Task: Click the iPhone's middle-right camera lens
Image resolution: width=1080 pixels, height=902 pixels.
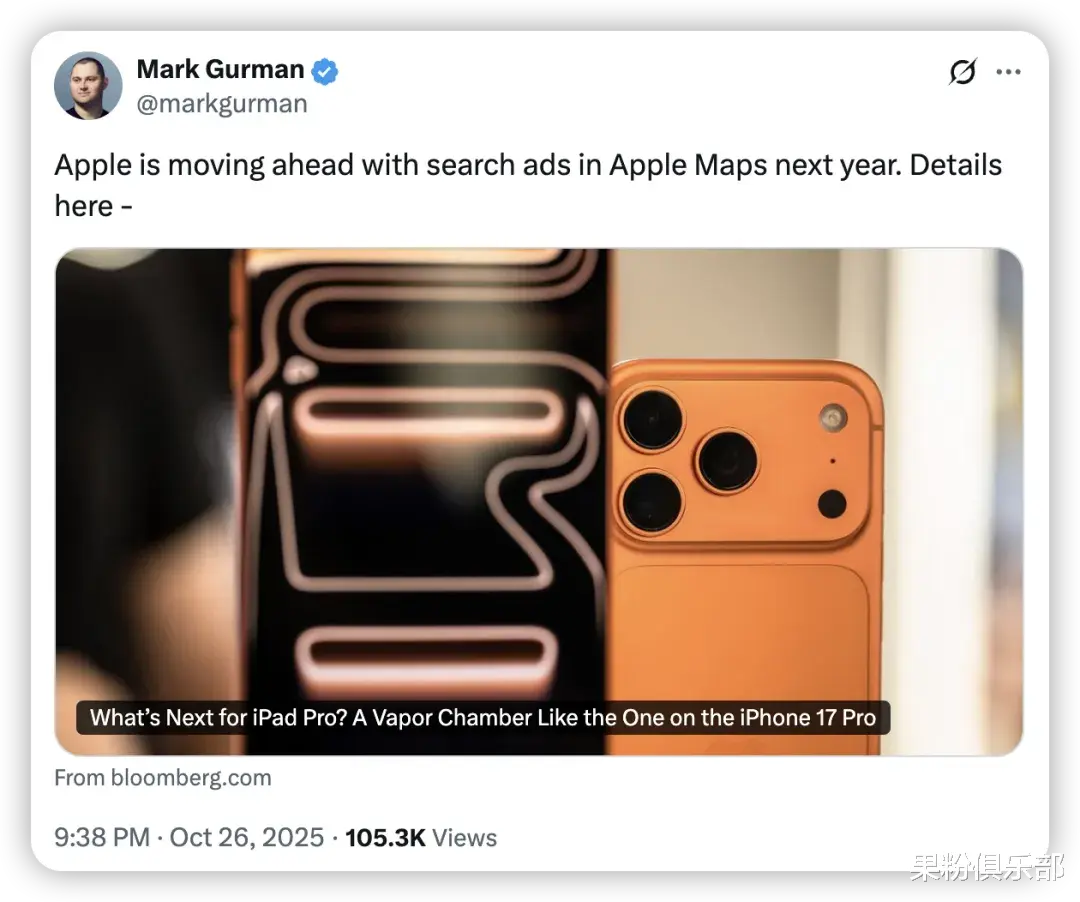Action: pos(727,461)
